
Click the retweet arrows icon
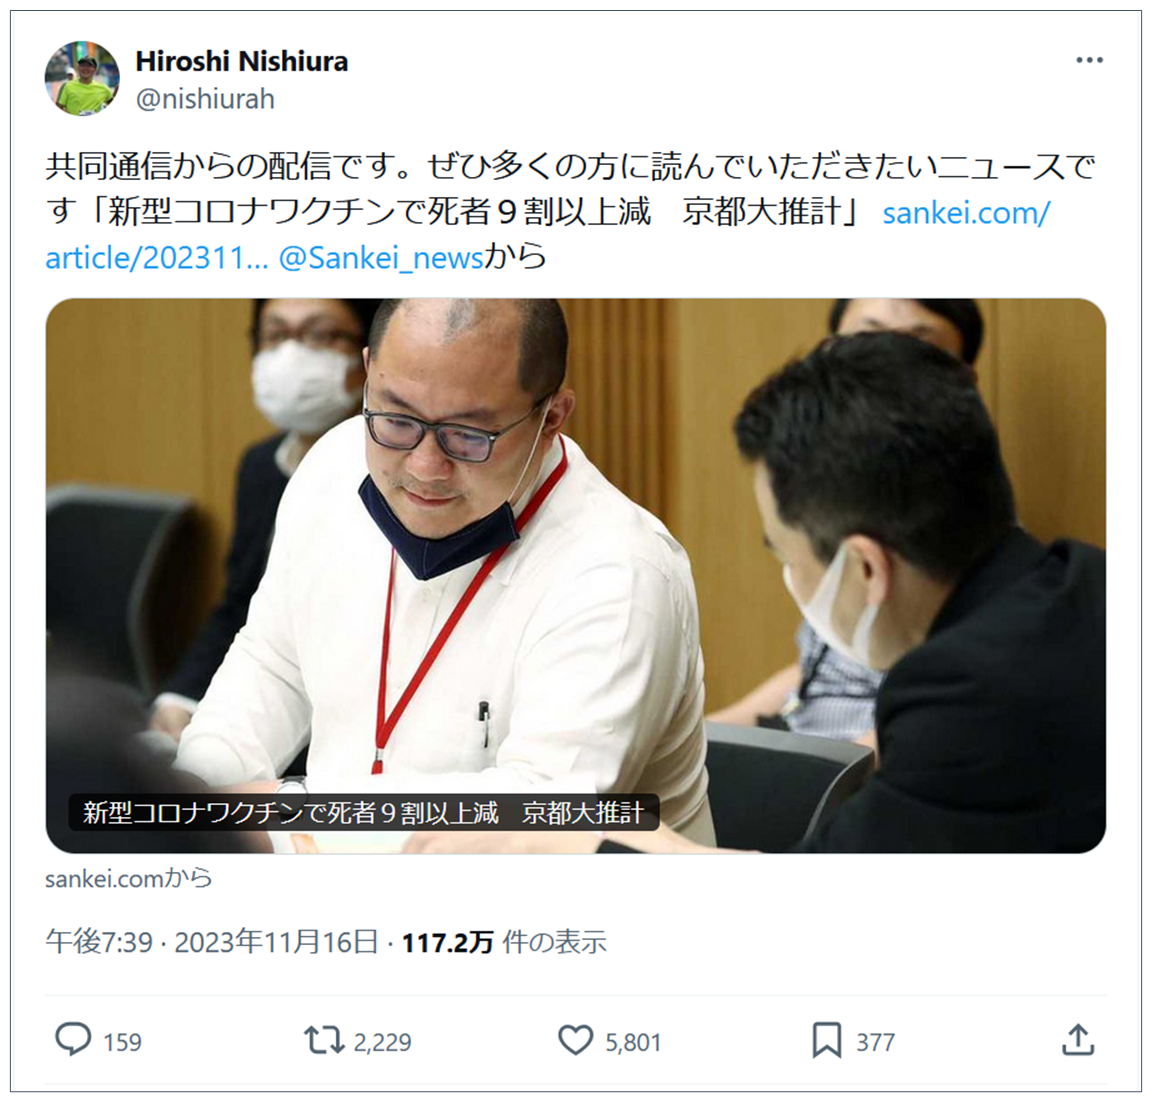coord(324,1040)
